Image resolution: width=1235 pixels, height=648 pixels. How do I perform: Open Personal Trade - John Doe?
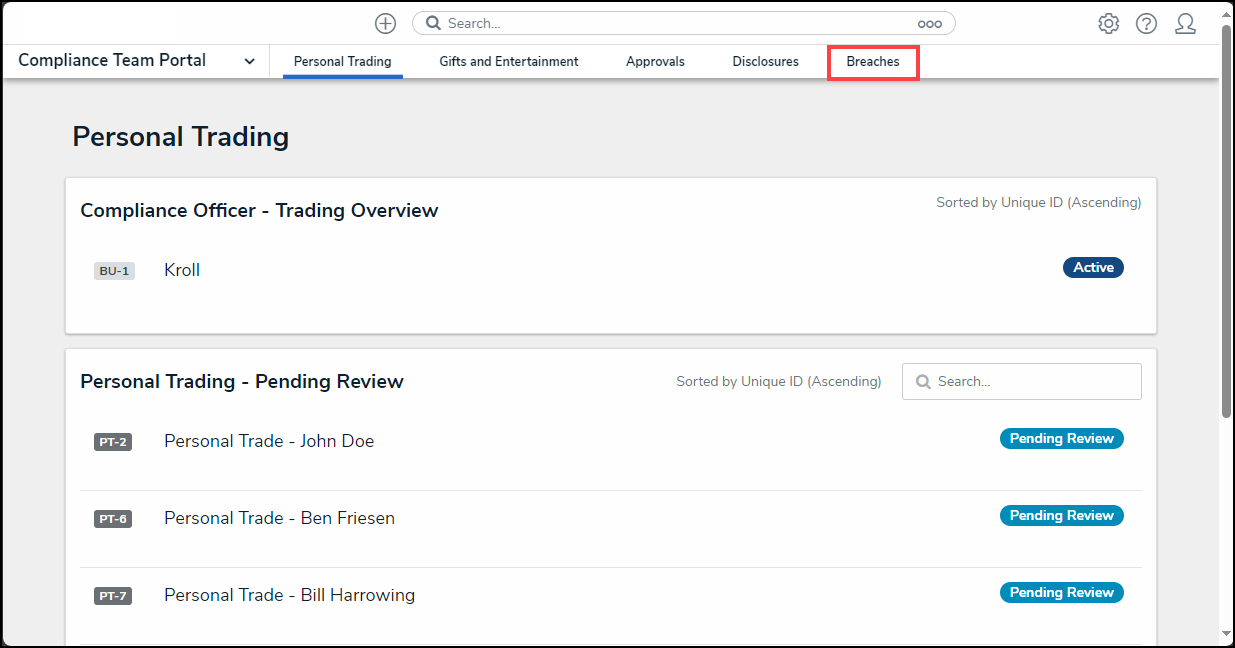tap(269, 441)
